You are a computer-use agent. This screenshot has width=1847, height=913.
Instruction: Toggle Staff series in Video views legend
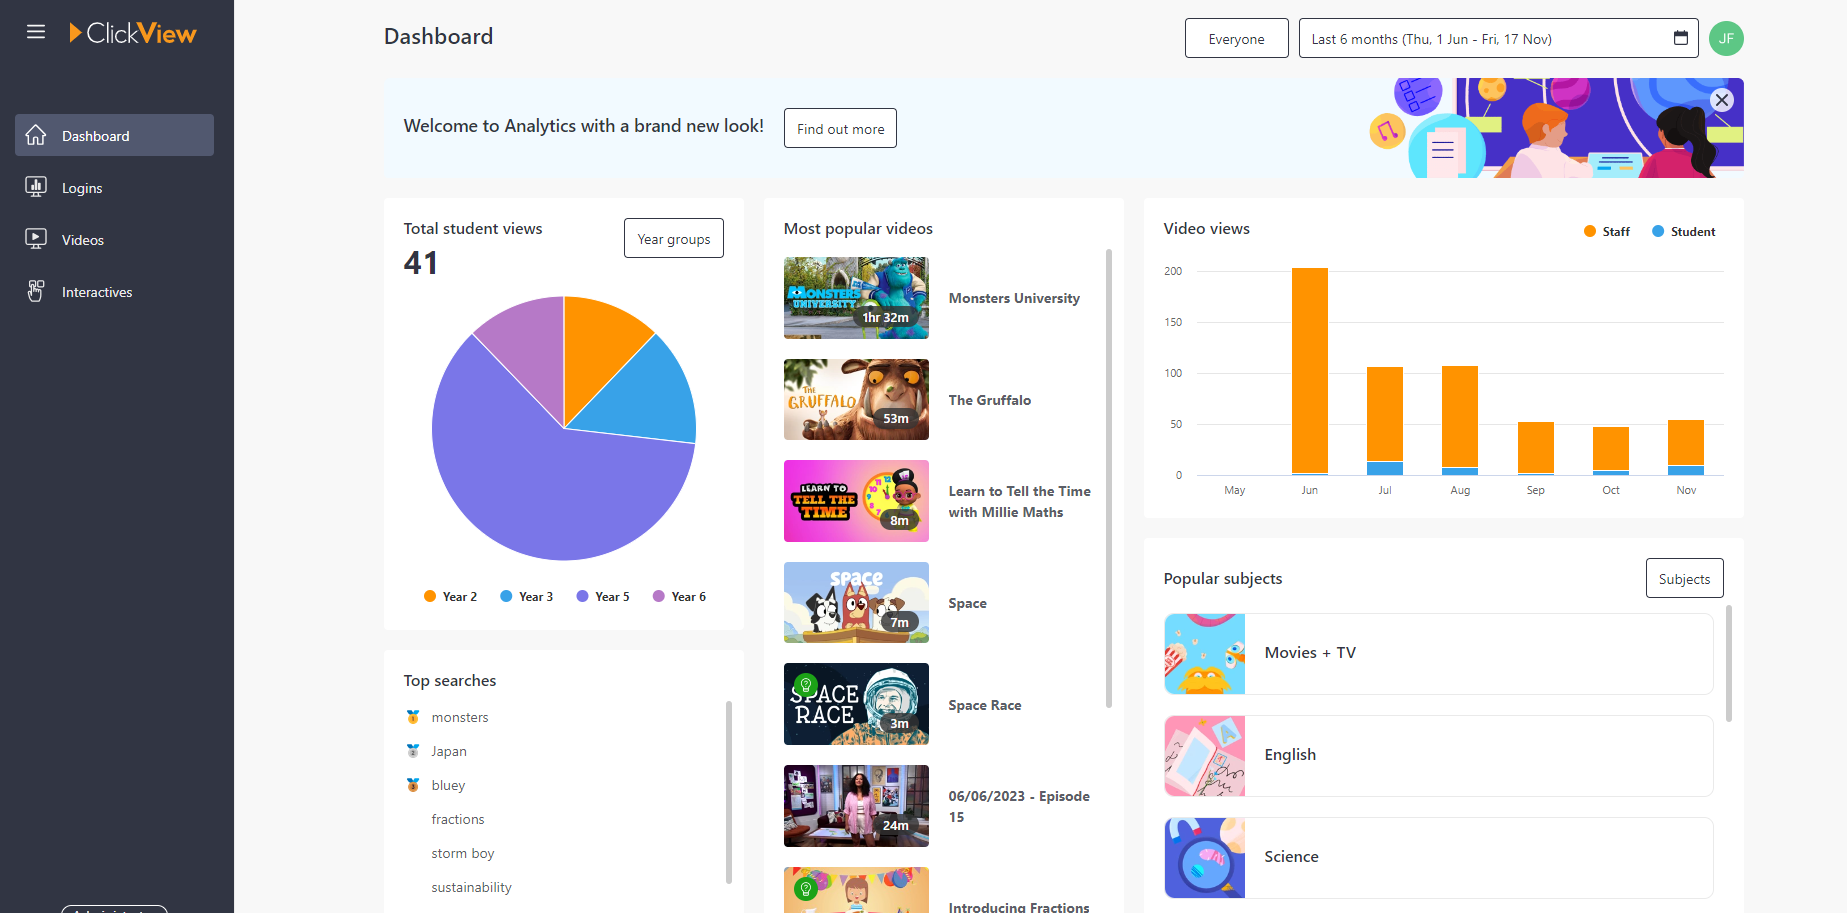click(1607, 231)
